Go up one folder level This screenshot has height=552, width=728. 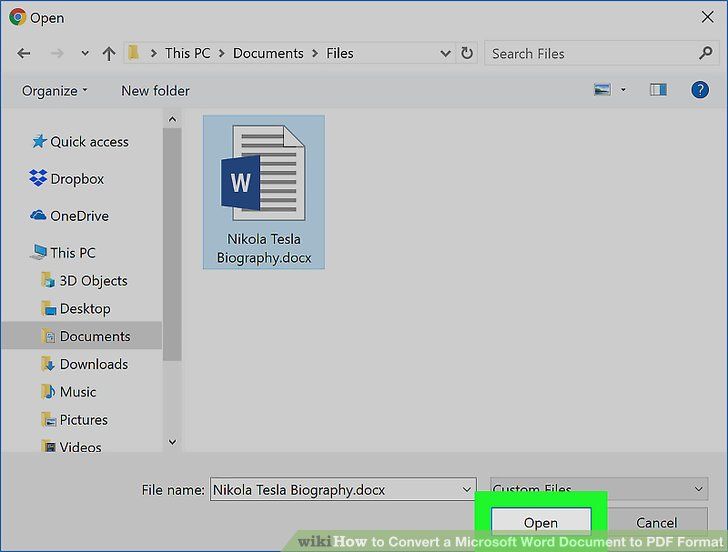[109, 53]
